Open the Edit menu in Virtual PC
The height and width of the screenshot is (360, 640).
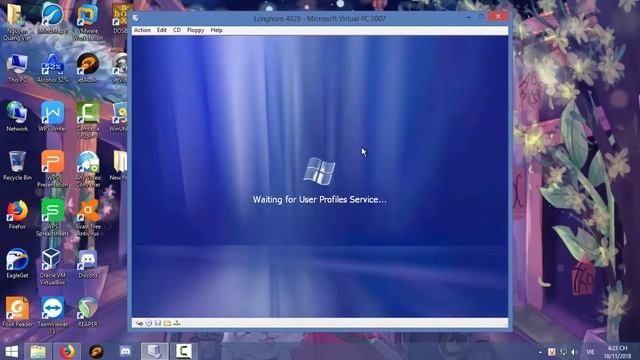pyautogui.click(x=162, y=30)
